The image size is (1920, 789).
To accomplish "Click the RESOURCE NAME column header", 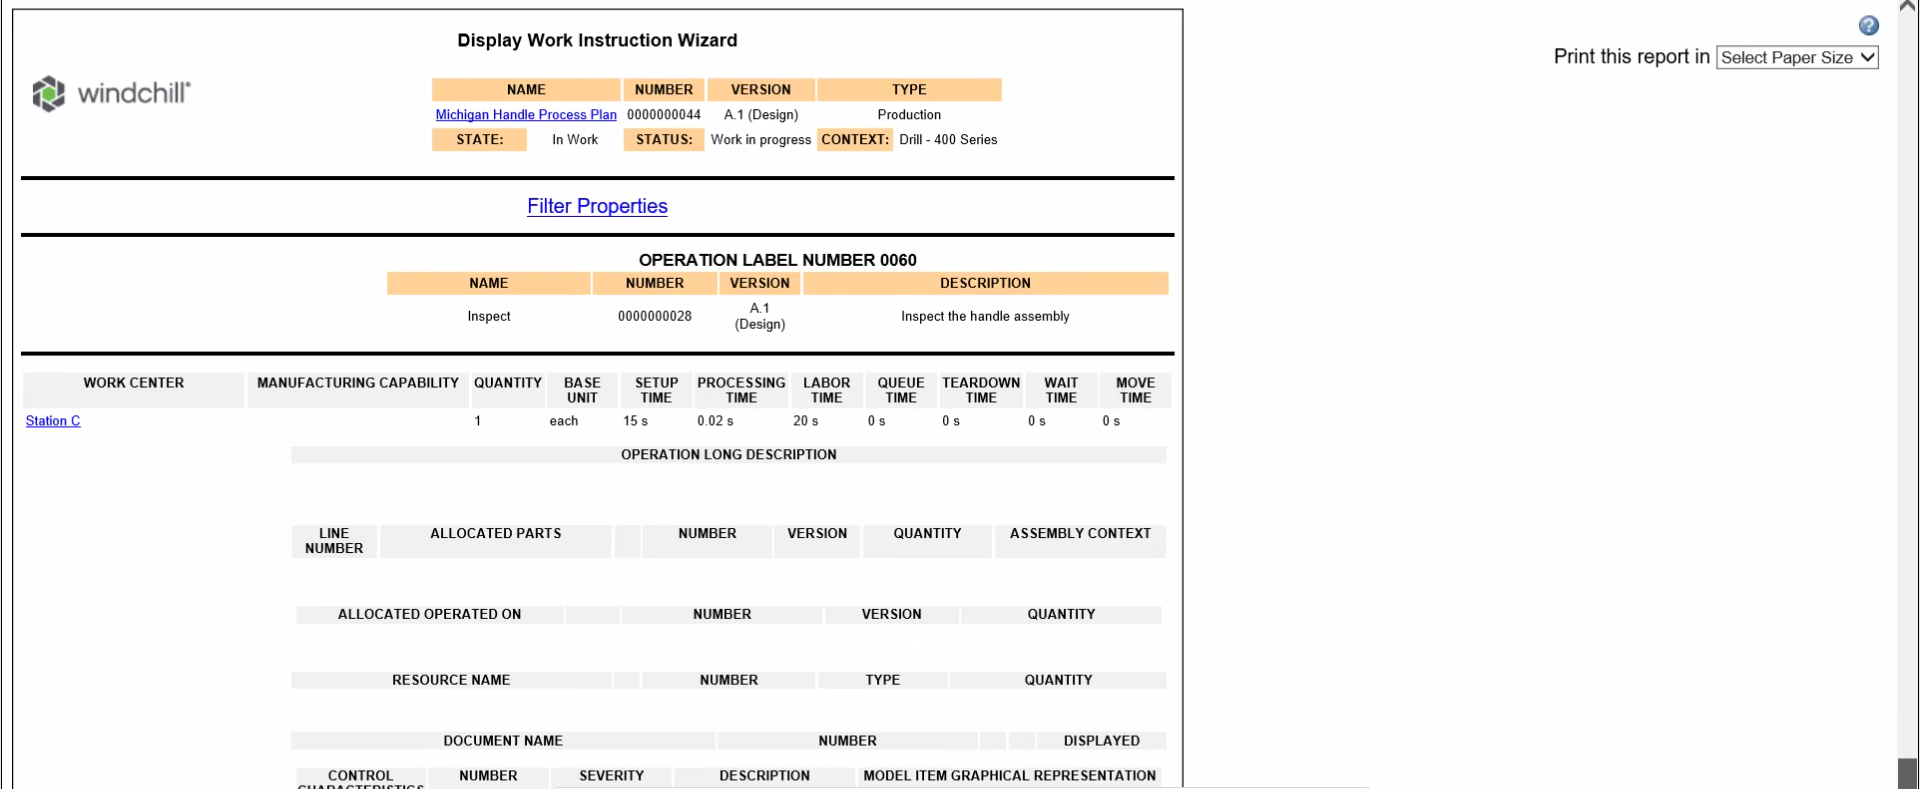I will [451, 680].
